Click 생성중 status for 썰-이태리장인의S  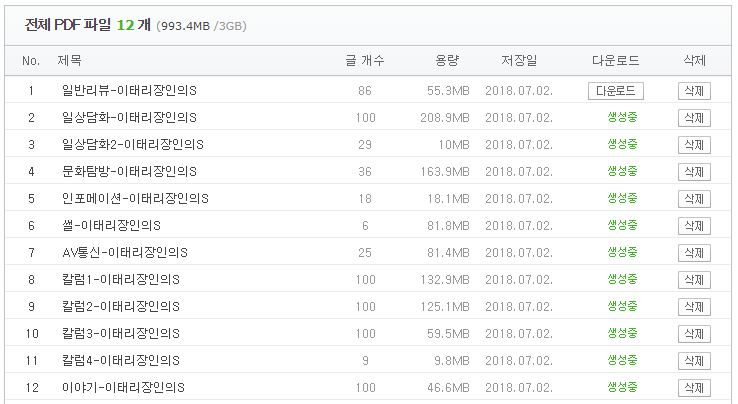pos(622,225)
